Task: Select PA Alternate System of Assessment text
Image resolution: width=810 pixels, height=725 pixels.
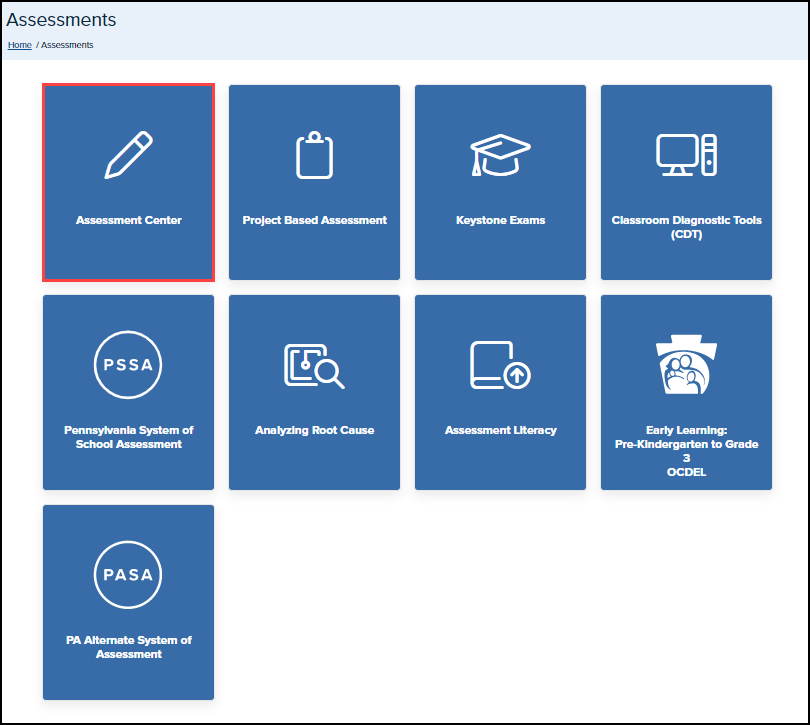Action: [x=128, y=647]
